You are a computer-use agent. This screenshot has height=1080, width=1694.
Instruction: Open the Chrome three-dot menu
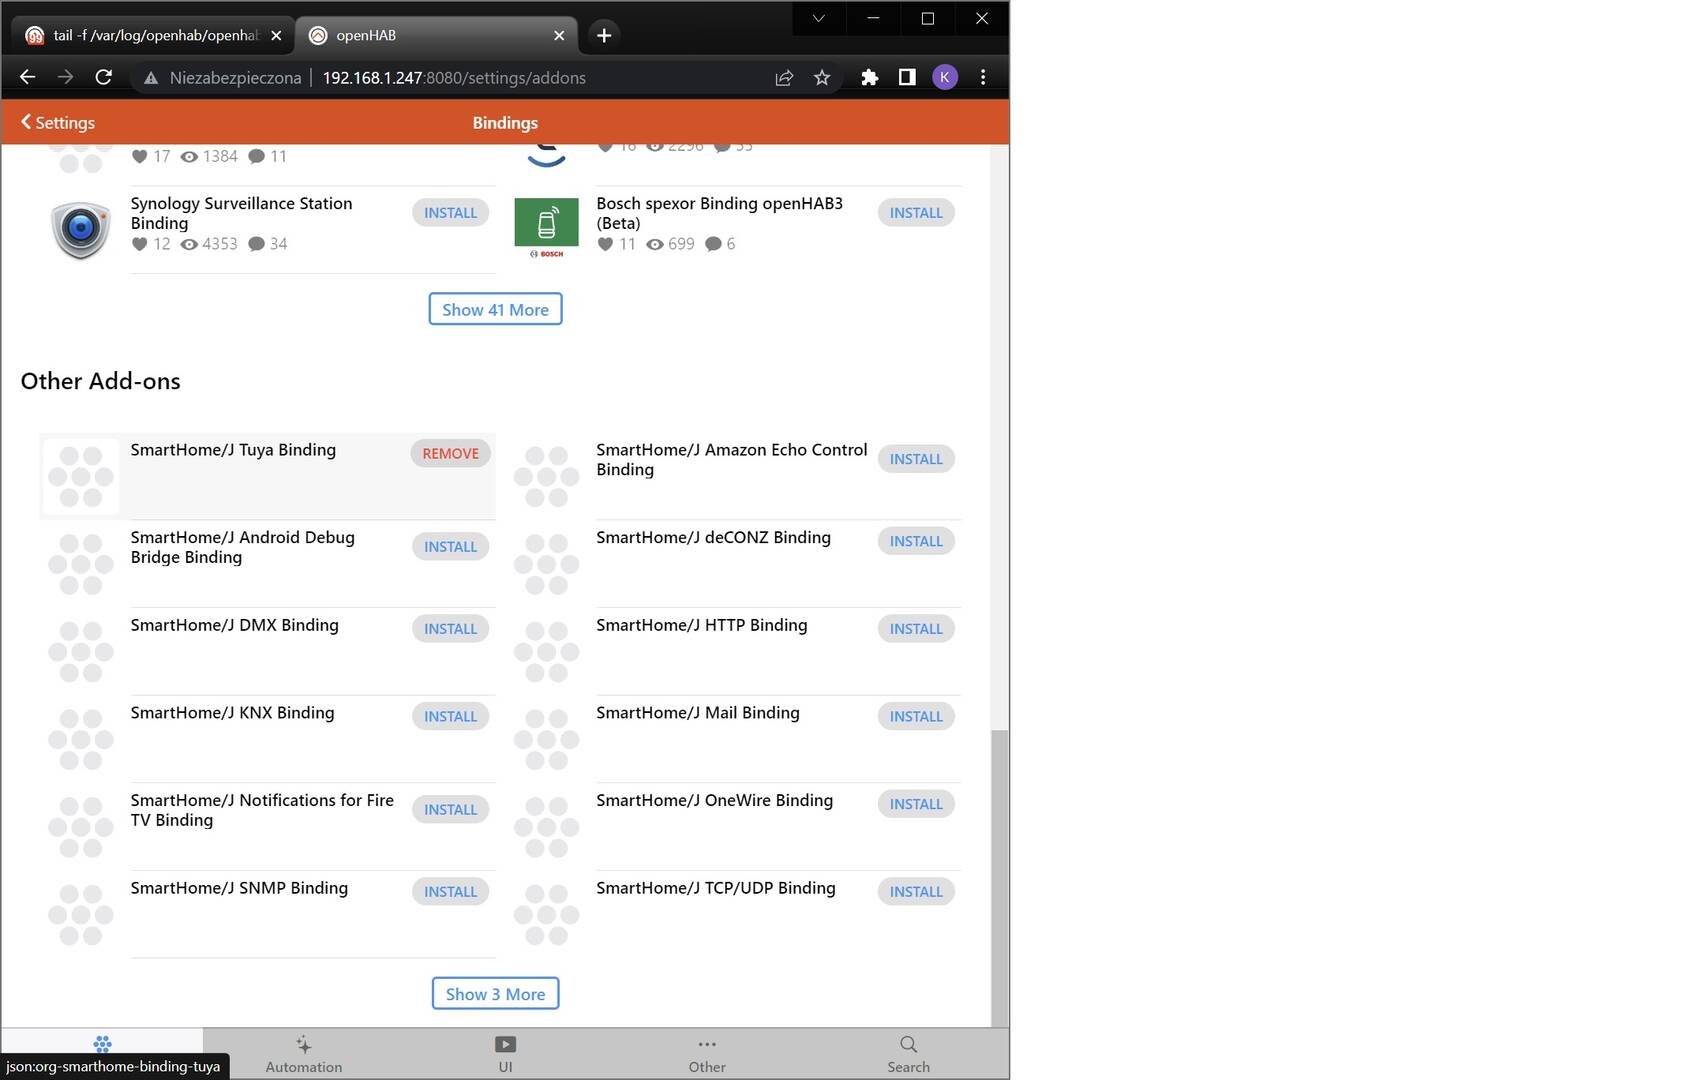(983, 77)
